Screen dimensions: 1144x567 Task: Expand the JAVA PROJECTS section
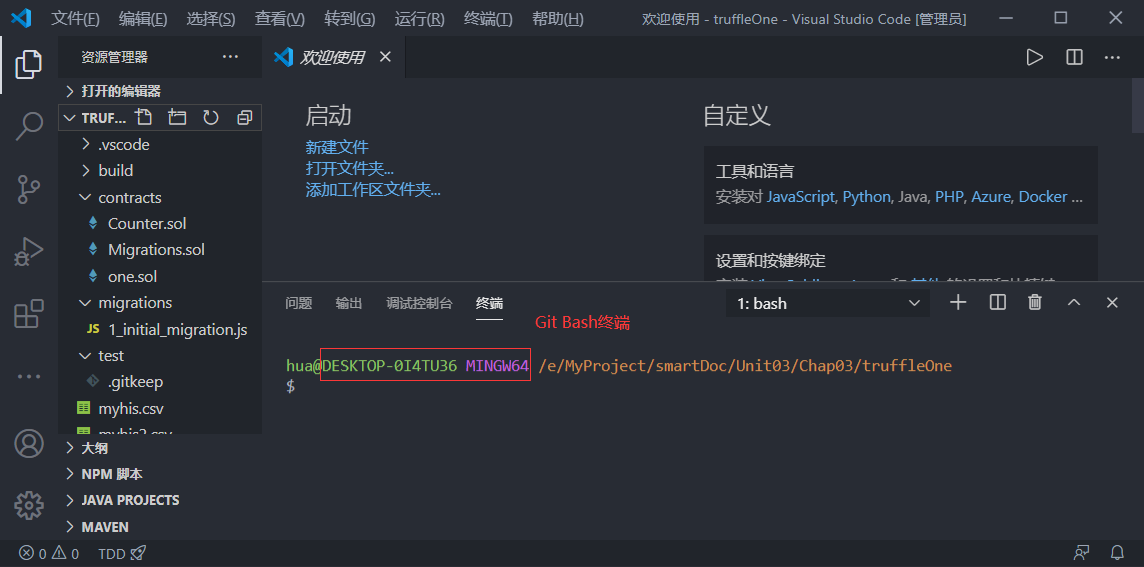click(160, 500)
